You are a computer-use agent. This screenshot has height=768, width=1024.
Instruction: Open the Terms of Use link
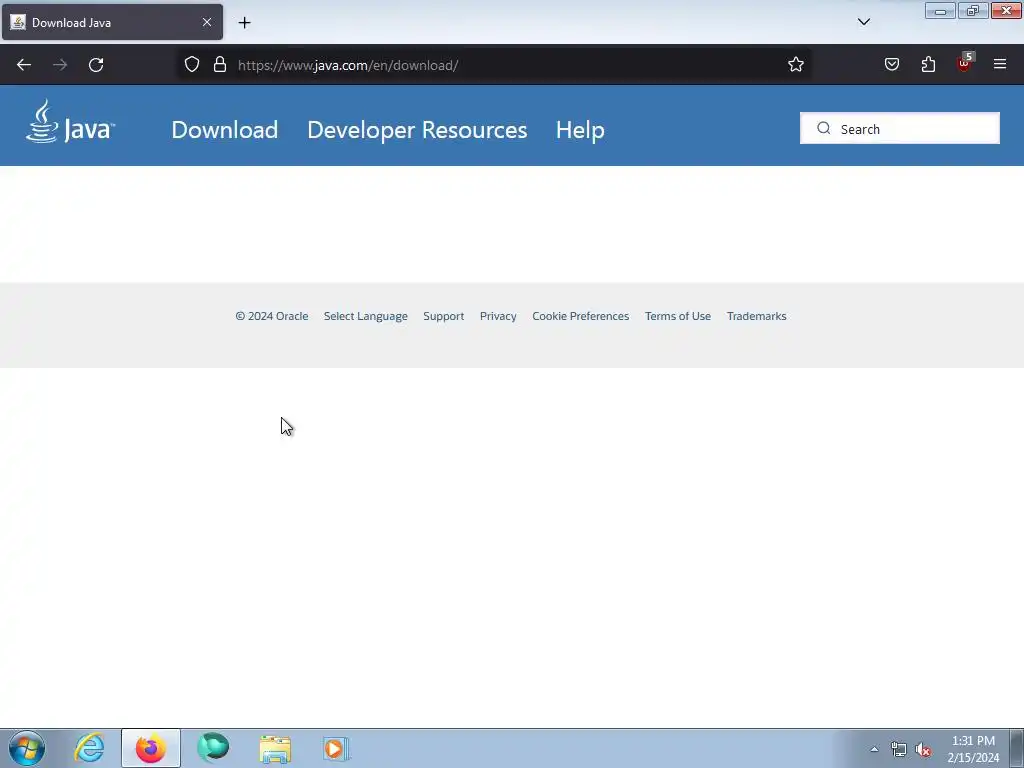(678, 316)
